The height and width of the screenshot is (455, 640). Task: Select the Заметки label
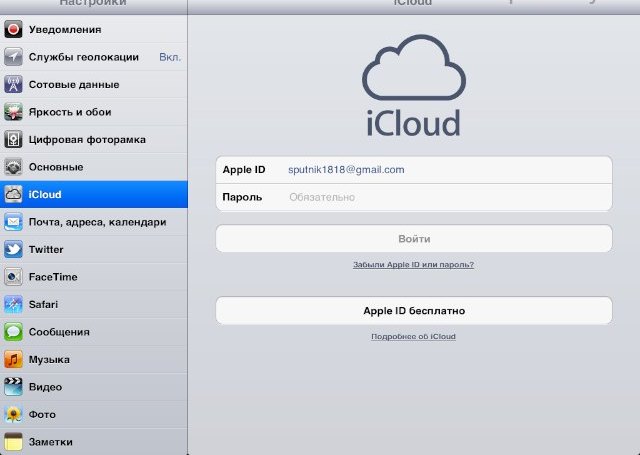[51, 442]
